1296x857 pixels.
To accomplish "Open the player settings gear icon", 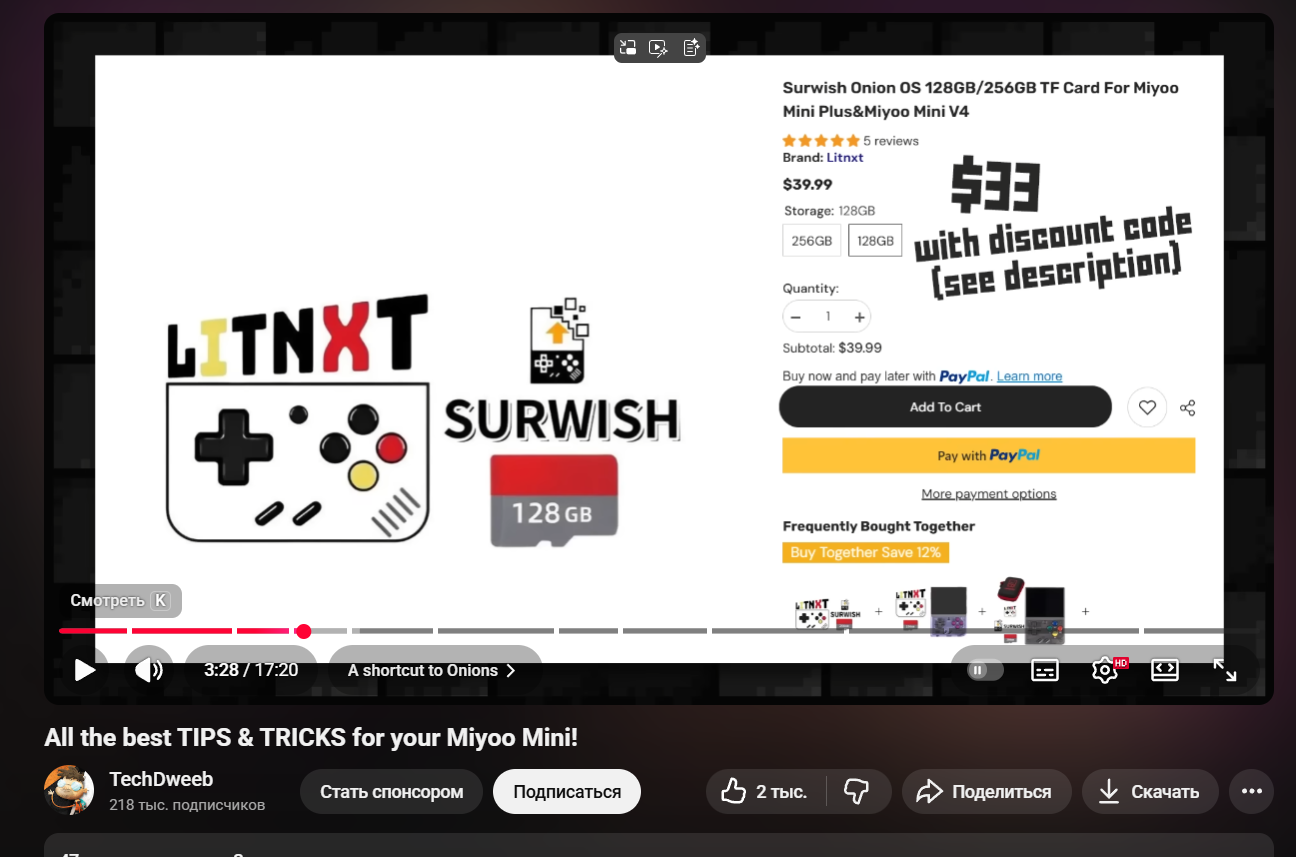I will click(1105, 670).
